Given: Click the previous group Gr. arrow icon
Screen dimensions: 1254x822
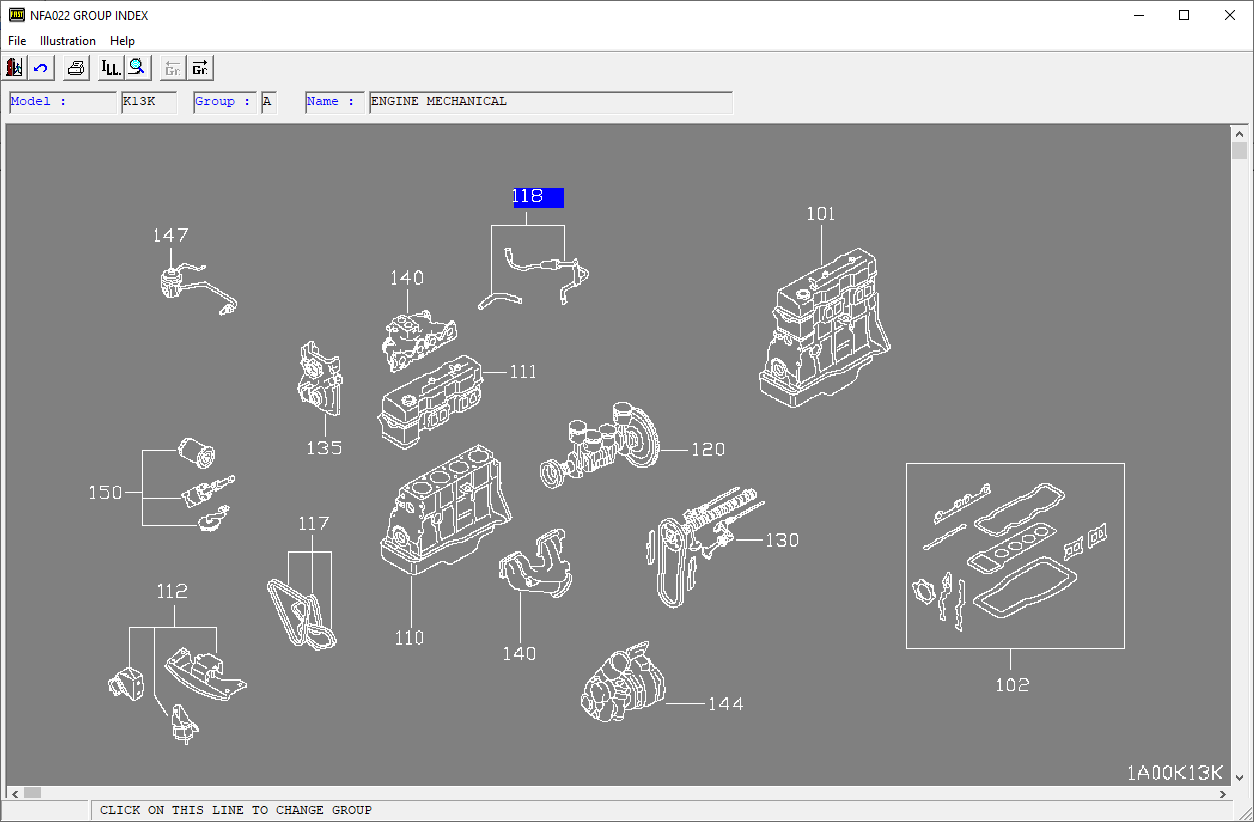Looking at the screenshot, I should pos(173,68).
